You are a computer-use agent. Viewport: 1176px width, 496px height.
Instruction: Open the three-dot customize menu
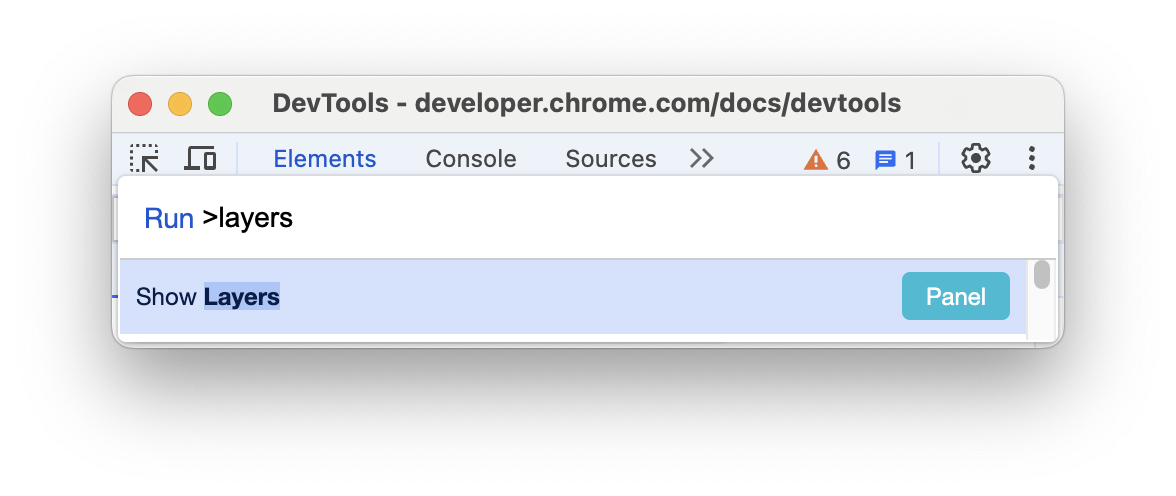(x=1032, y=158)
